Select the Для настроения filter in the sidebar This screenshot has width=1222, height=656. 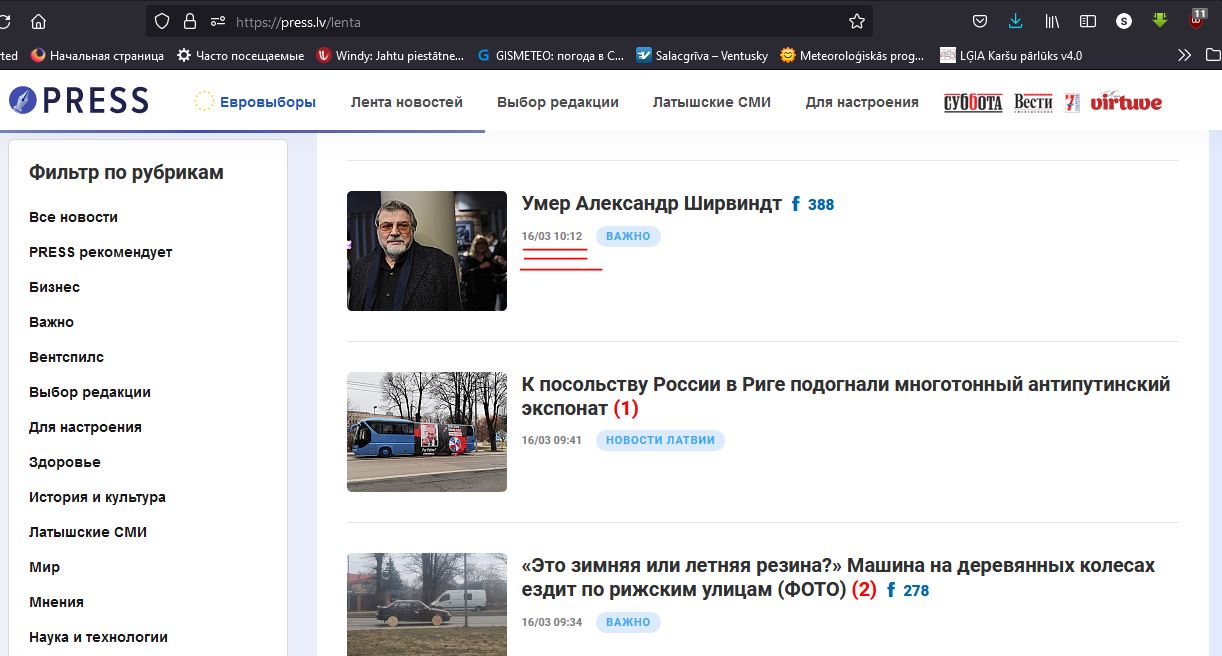tap(86, 427)
